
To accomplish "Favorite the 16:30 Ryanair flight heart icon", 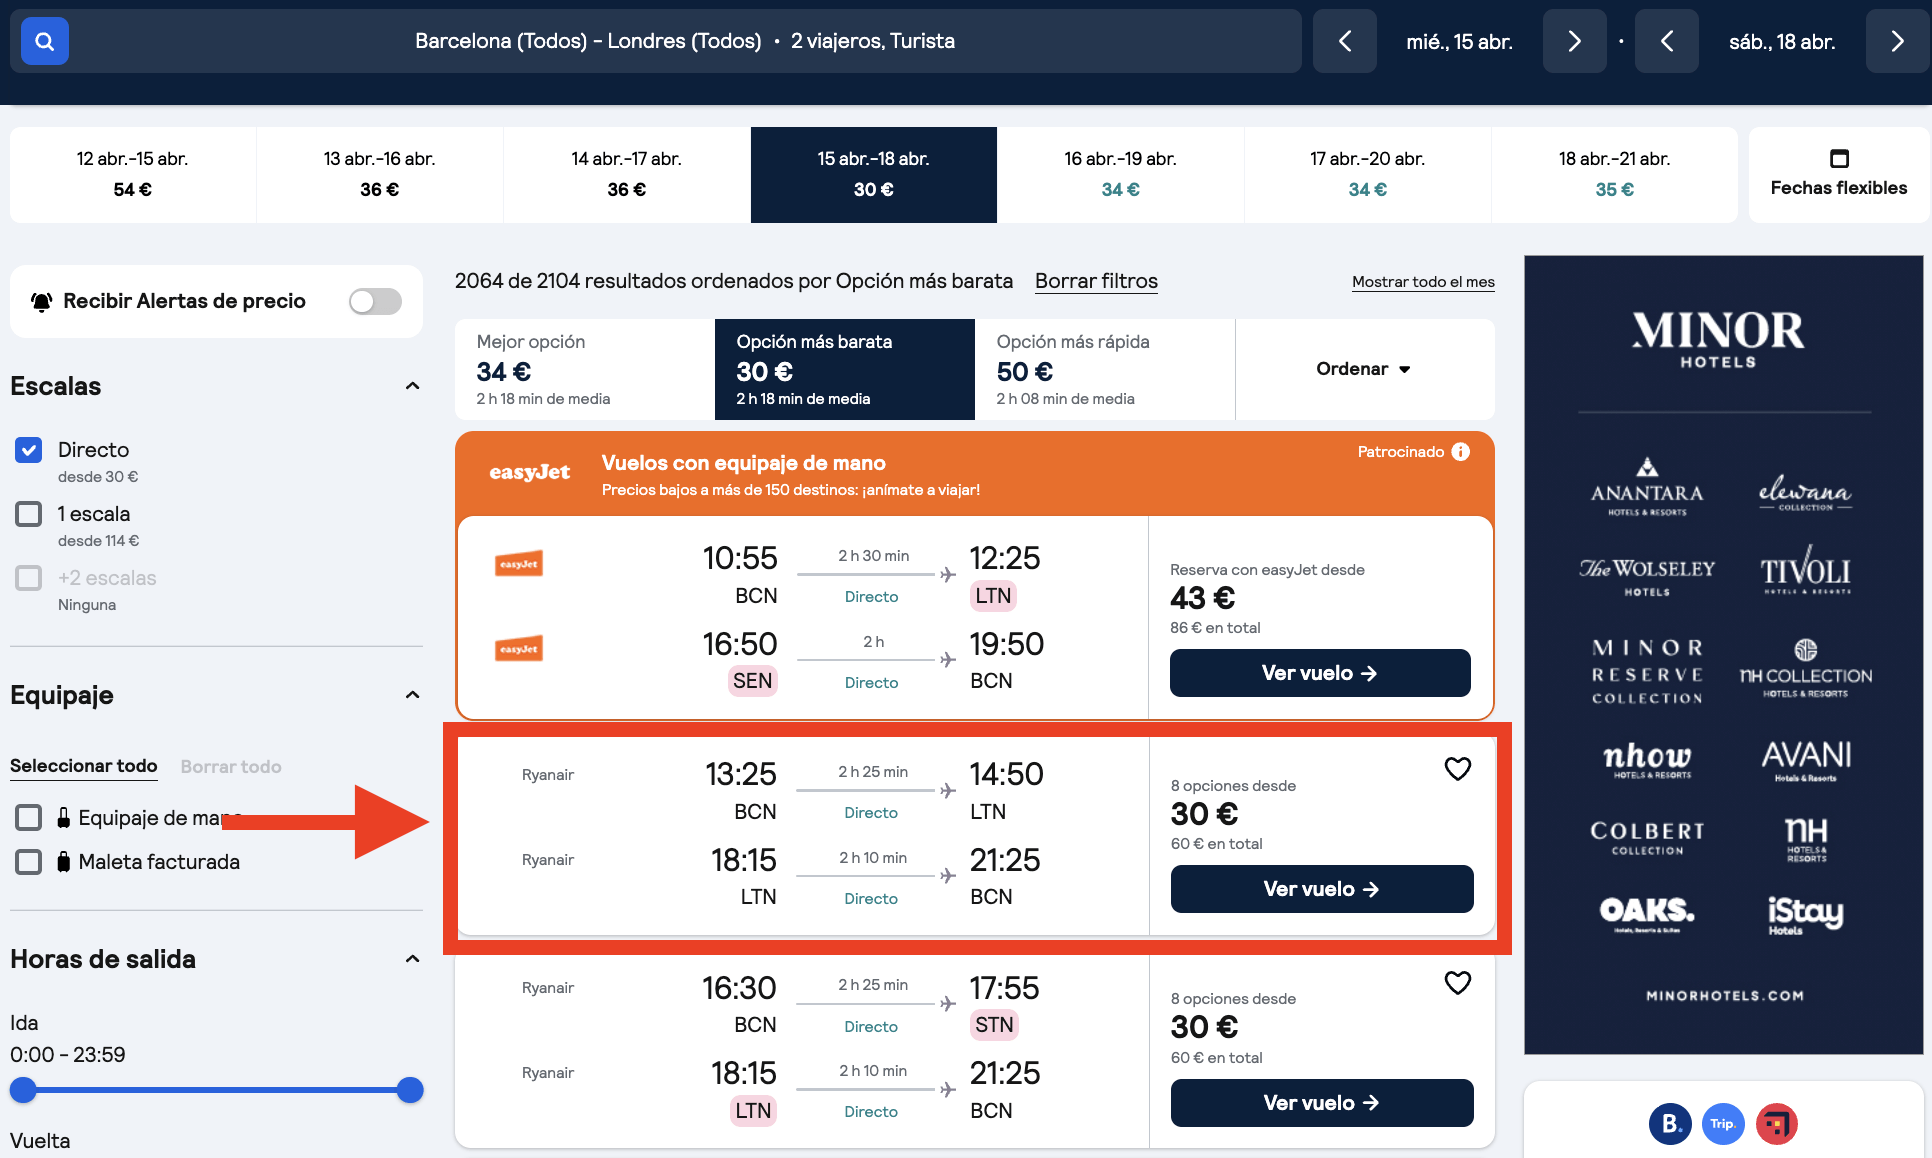I will click(x=1457, y=983).
